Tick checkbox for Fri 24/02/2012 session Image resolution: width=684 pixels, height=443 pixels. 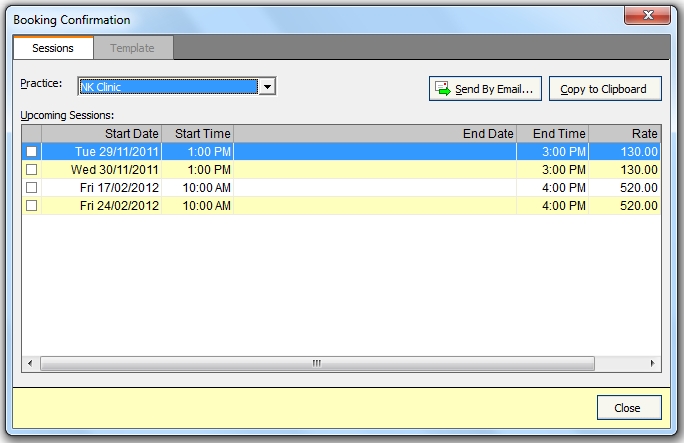click(x=32, y=205)
